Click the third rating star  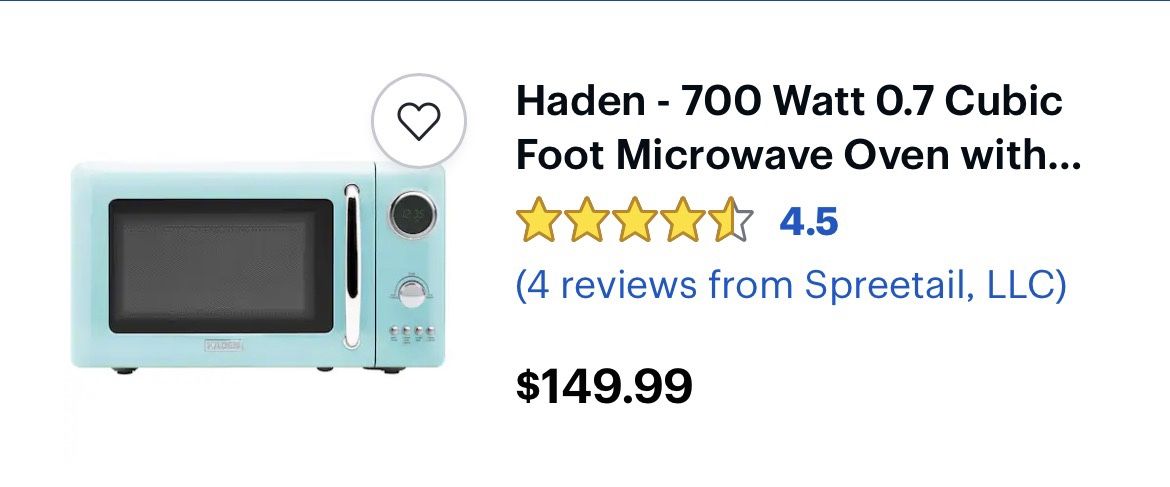634,220
